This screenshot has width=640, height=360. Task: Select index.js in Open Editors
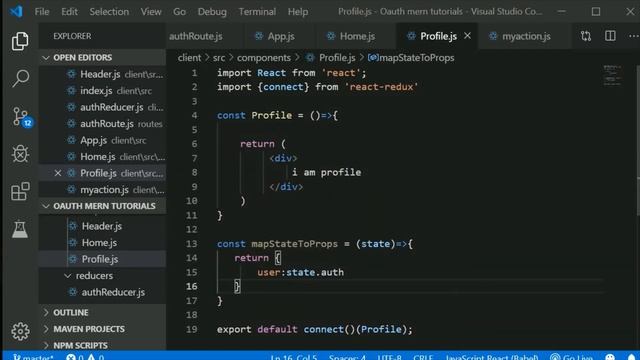[x=102, y=91]
